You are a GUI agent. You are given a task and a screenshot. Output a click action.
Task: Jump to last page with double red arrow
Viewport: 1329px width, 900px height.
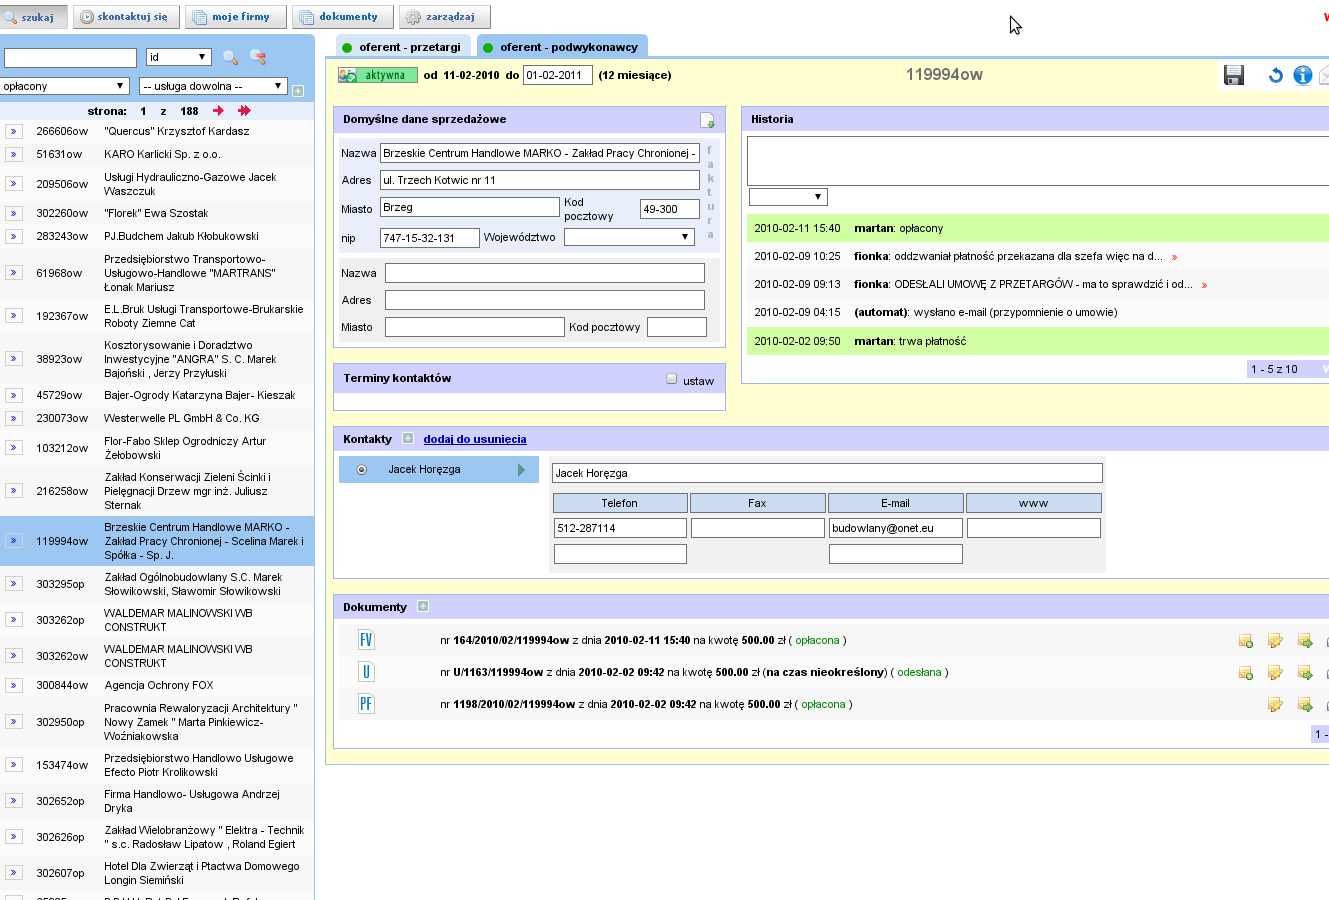click(x=245, y=111)
